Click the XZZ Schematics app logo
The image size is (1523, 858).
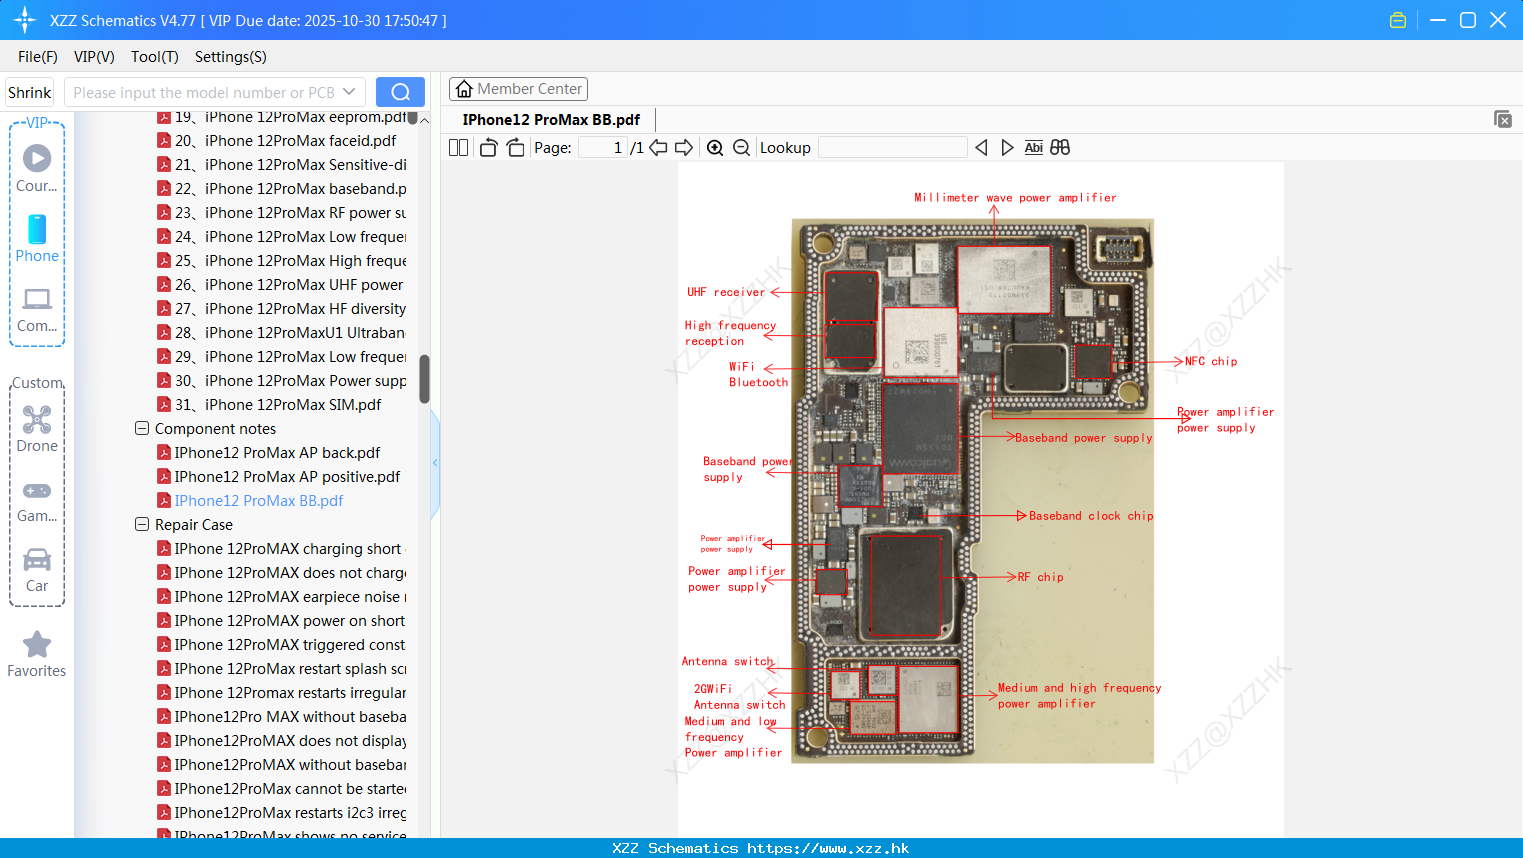pos(25,20)
